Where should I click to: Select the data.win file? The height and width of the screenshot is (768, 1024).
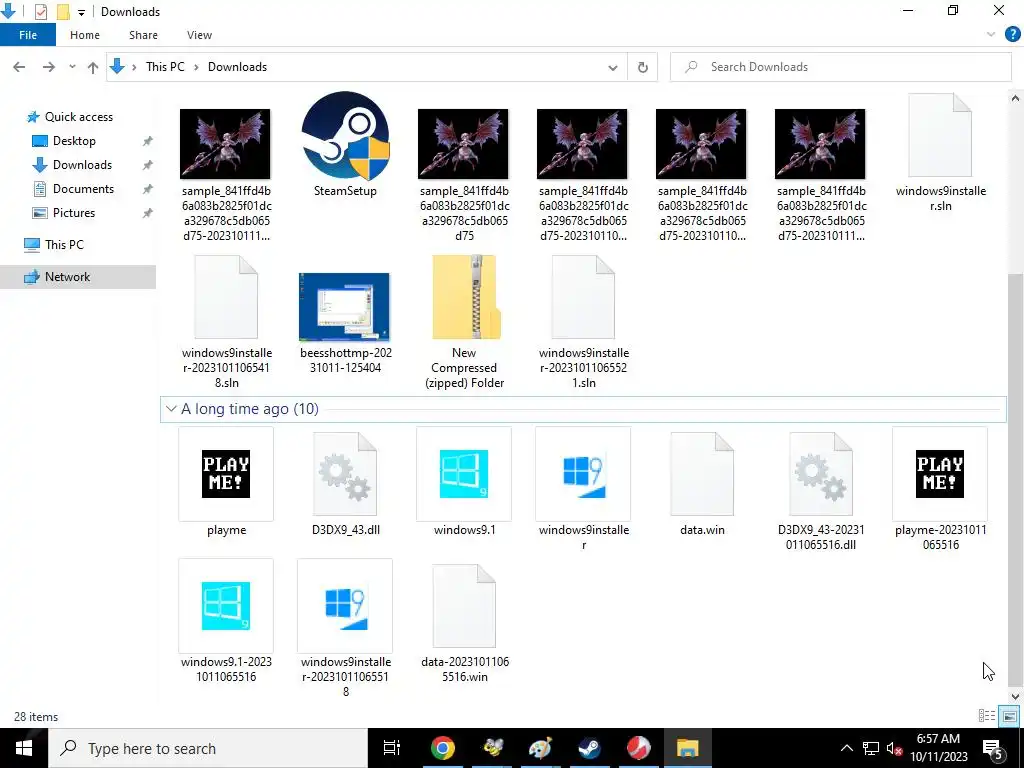(702, 483)
